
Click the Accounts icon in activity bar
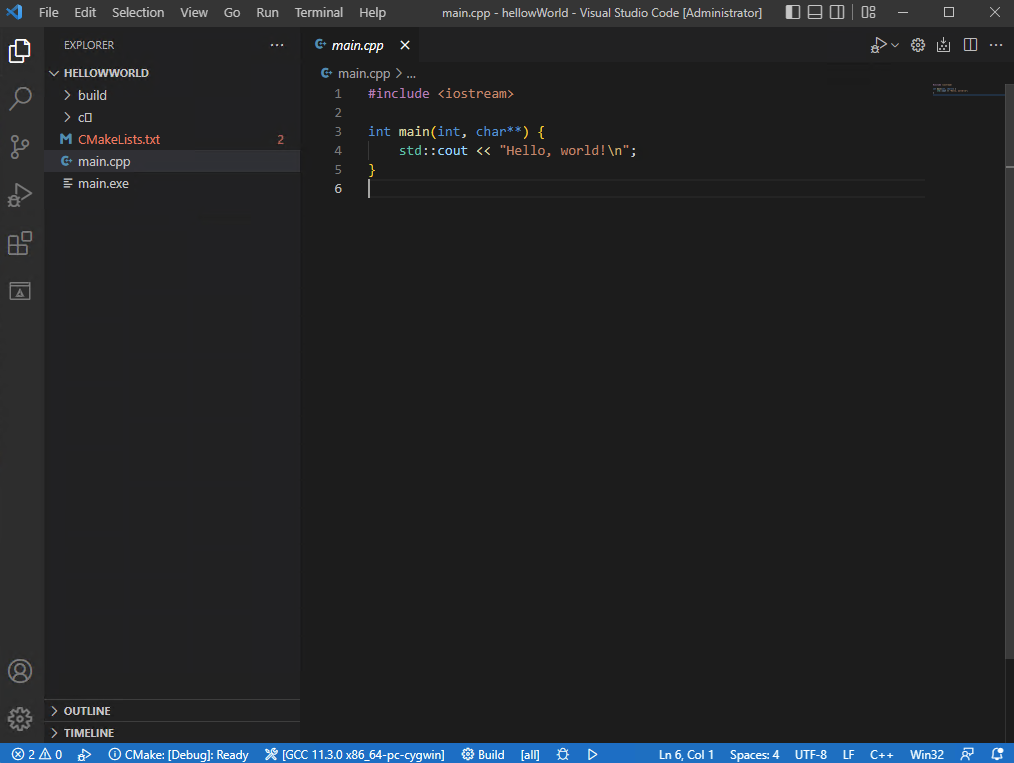click(20, 671)
